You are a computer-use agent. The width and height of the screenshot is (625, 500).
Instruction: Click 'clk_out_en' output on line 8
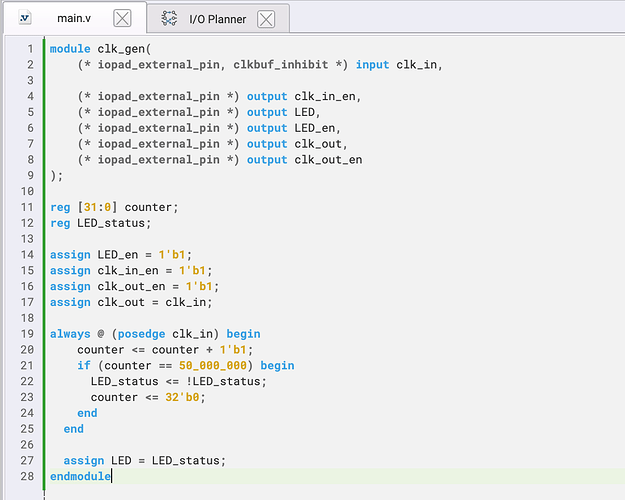pos(328,159)
